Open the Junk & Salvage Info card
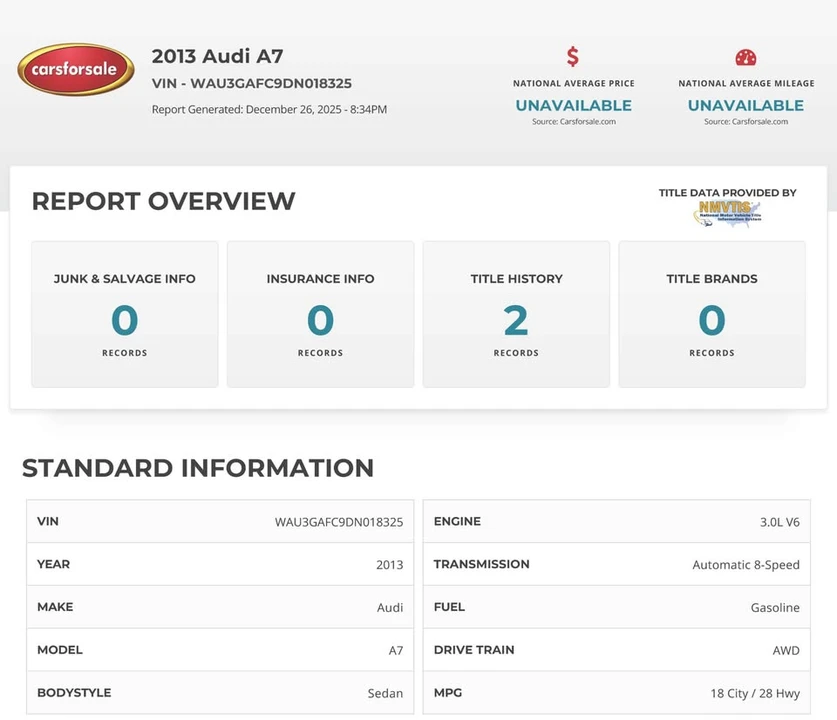 coord(124,314)
